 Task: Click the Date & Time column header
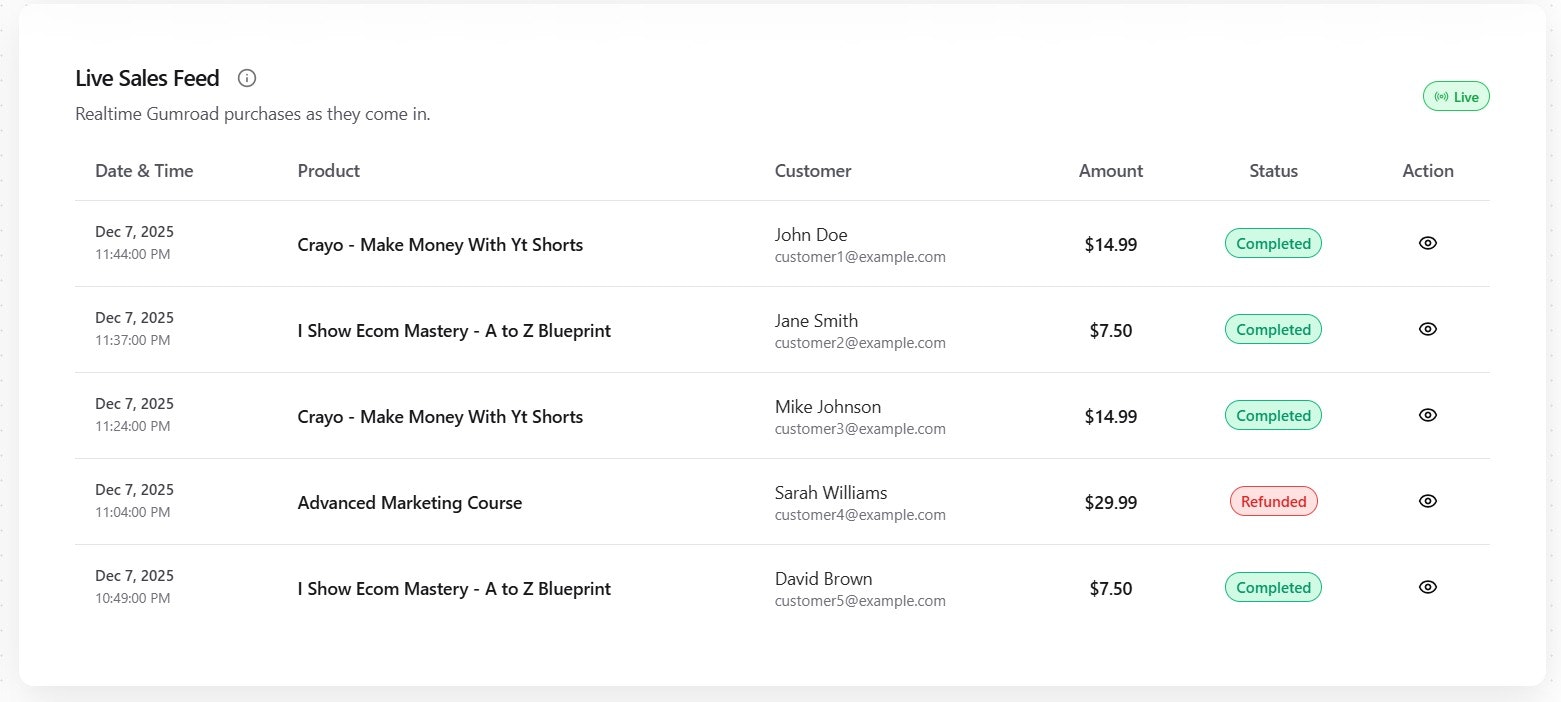click(x=144, y=171)
